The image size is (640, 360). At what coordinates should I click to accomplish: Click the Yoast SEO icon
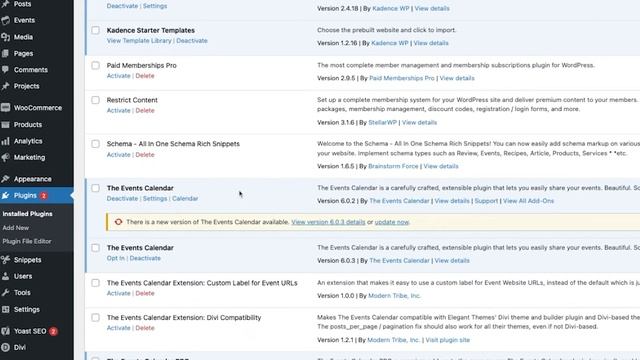(x=5, y=331)
